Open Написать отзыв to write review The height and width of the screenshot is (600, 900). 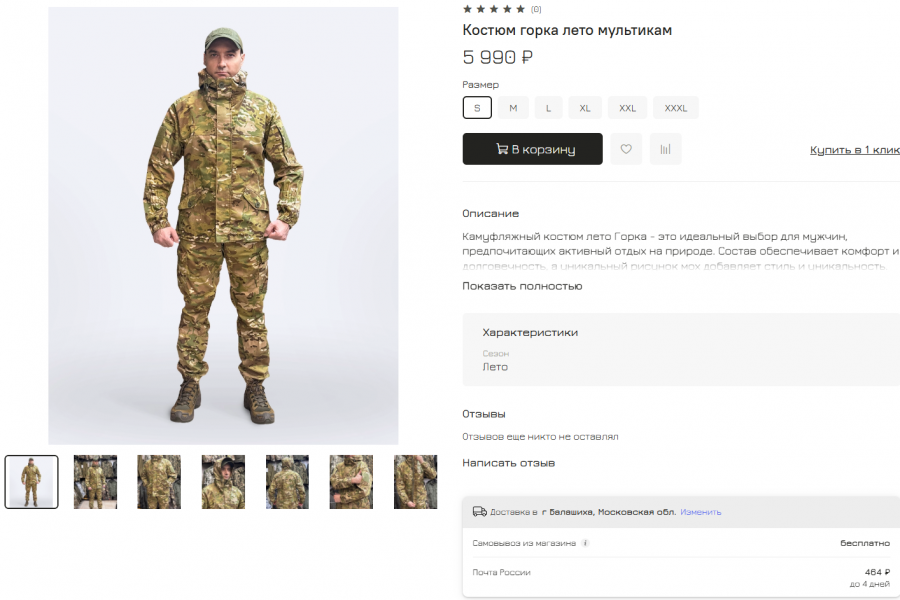508,463
